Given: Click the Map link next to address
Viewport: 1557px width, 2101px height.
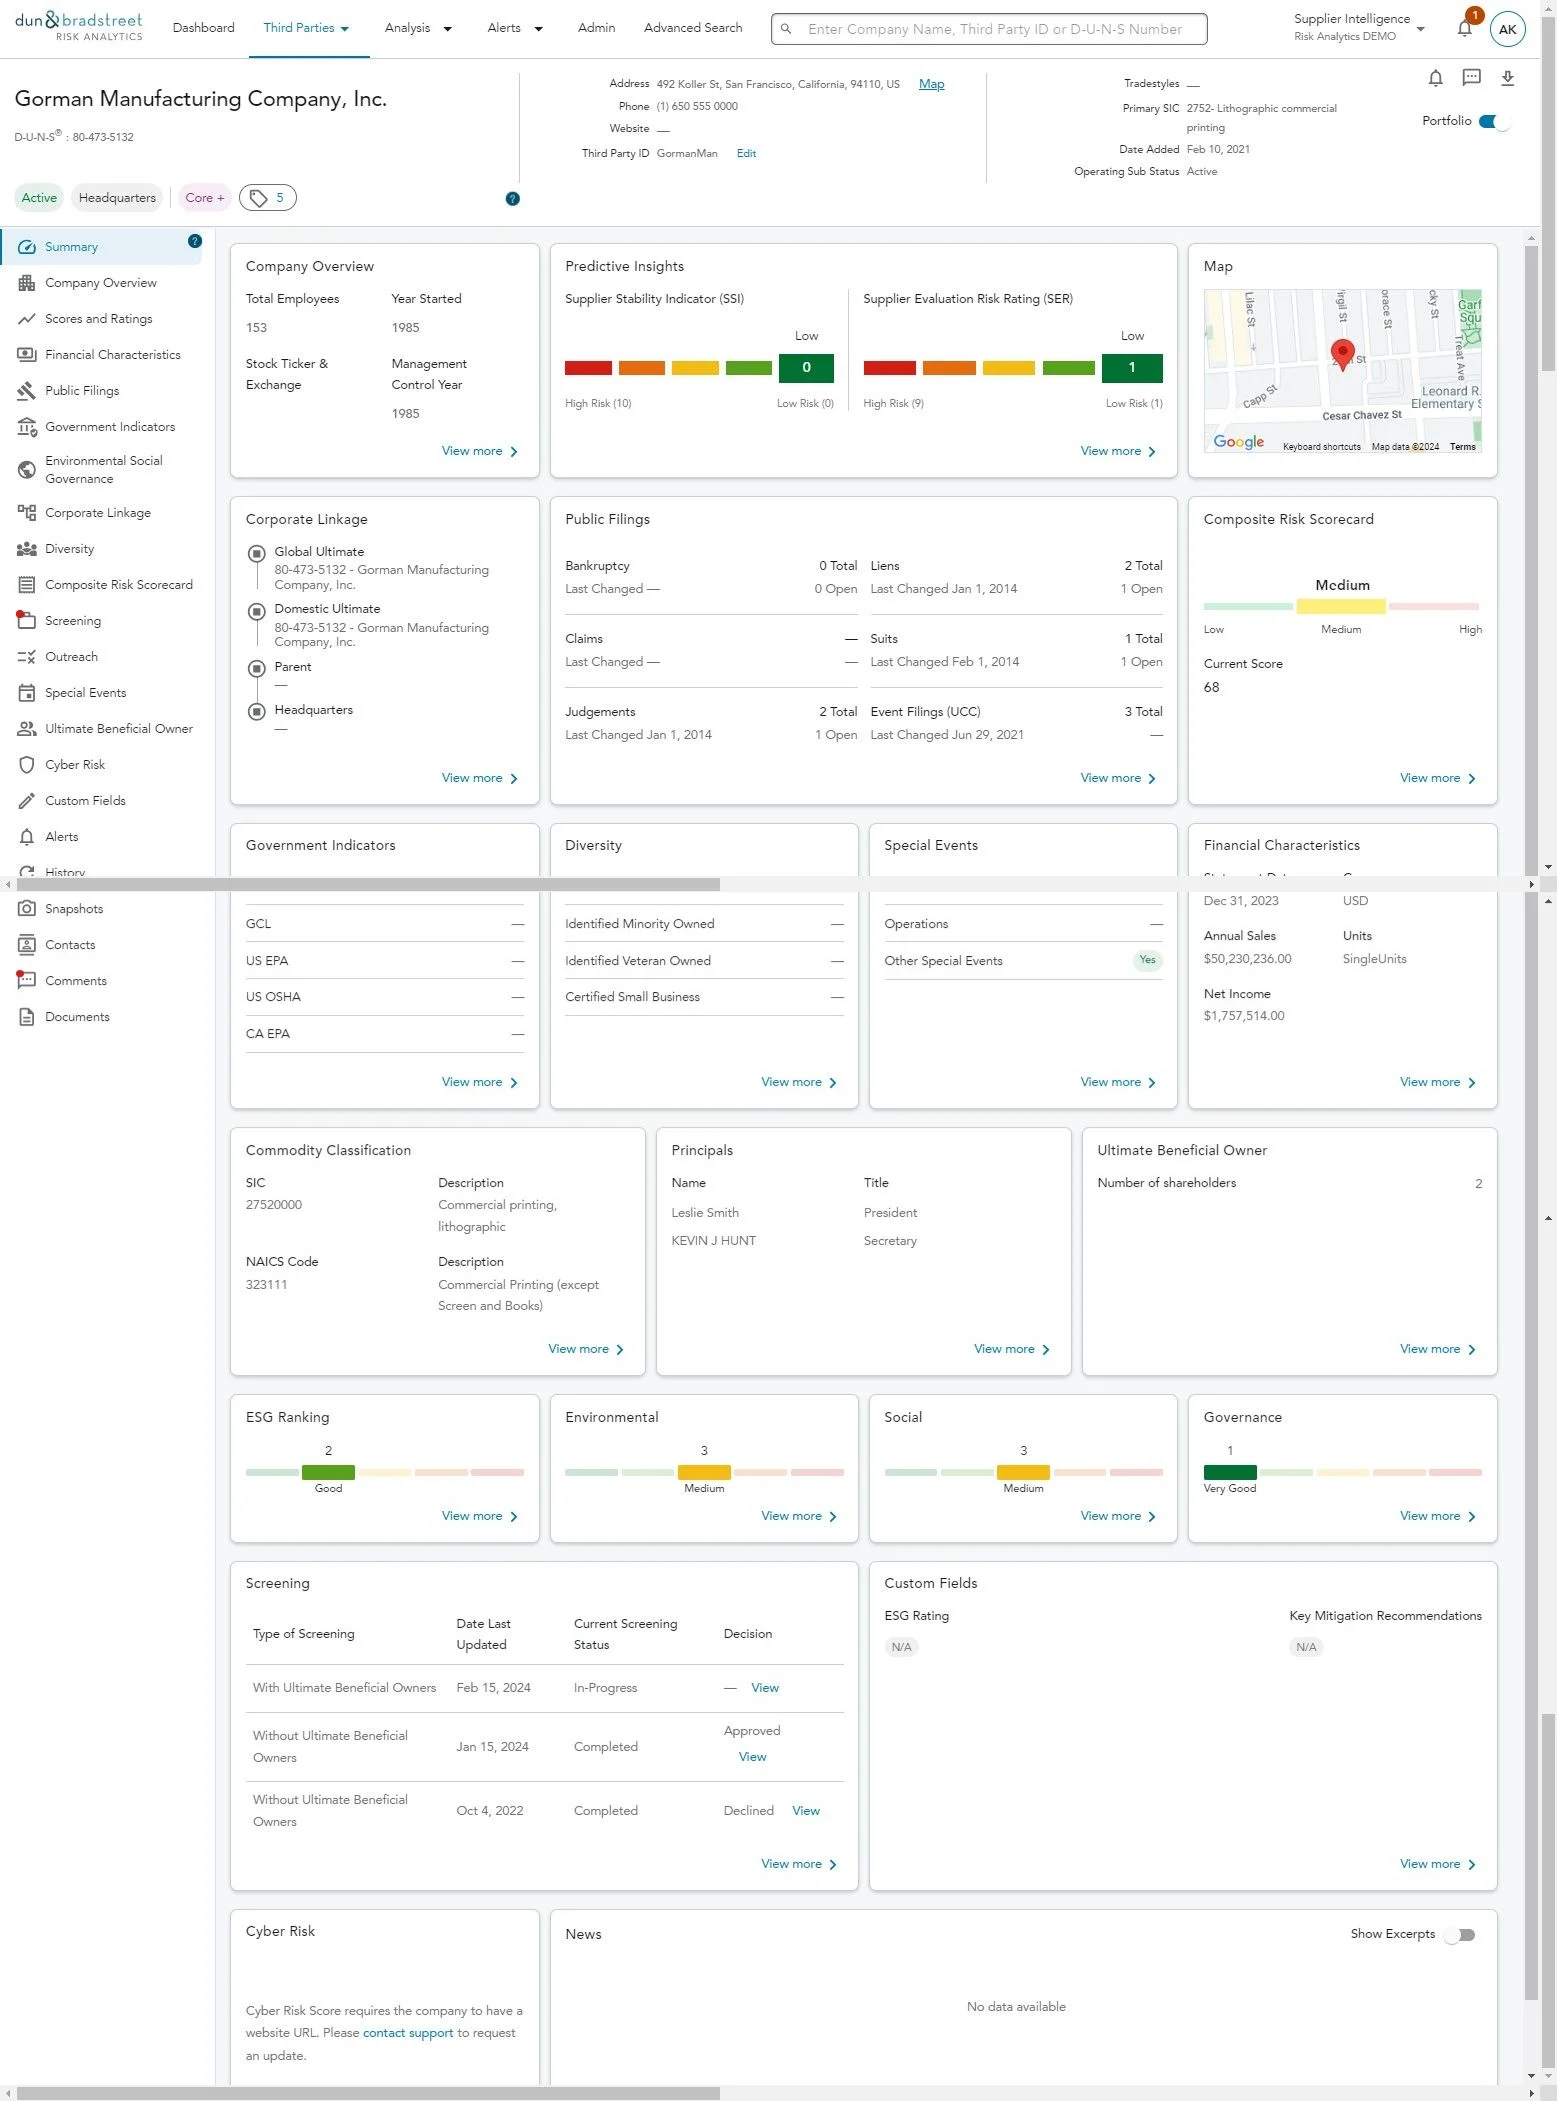Looking at the screenshot, I should click(931, 84).
